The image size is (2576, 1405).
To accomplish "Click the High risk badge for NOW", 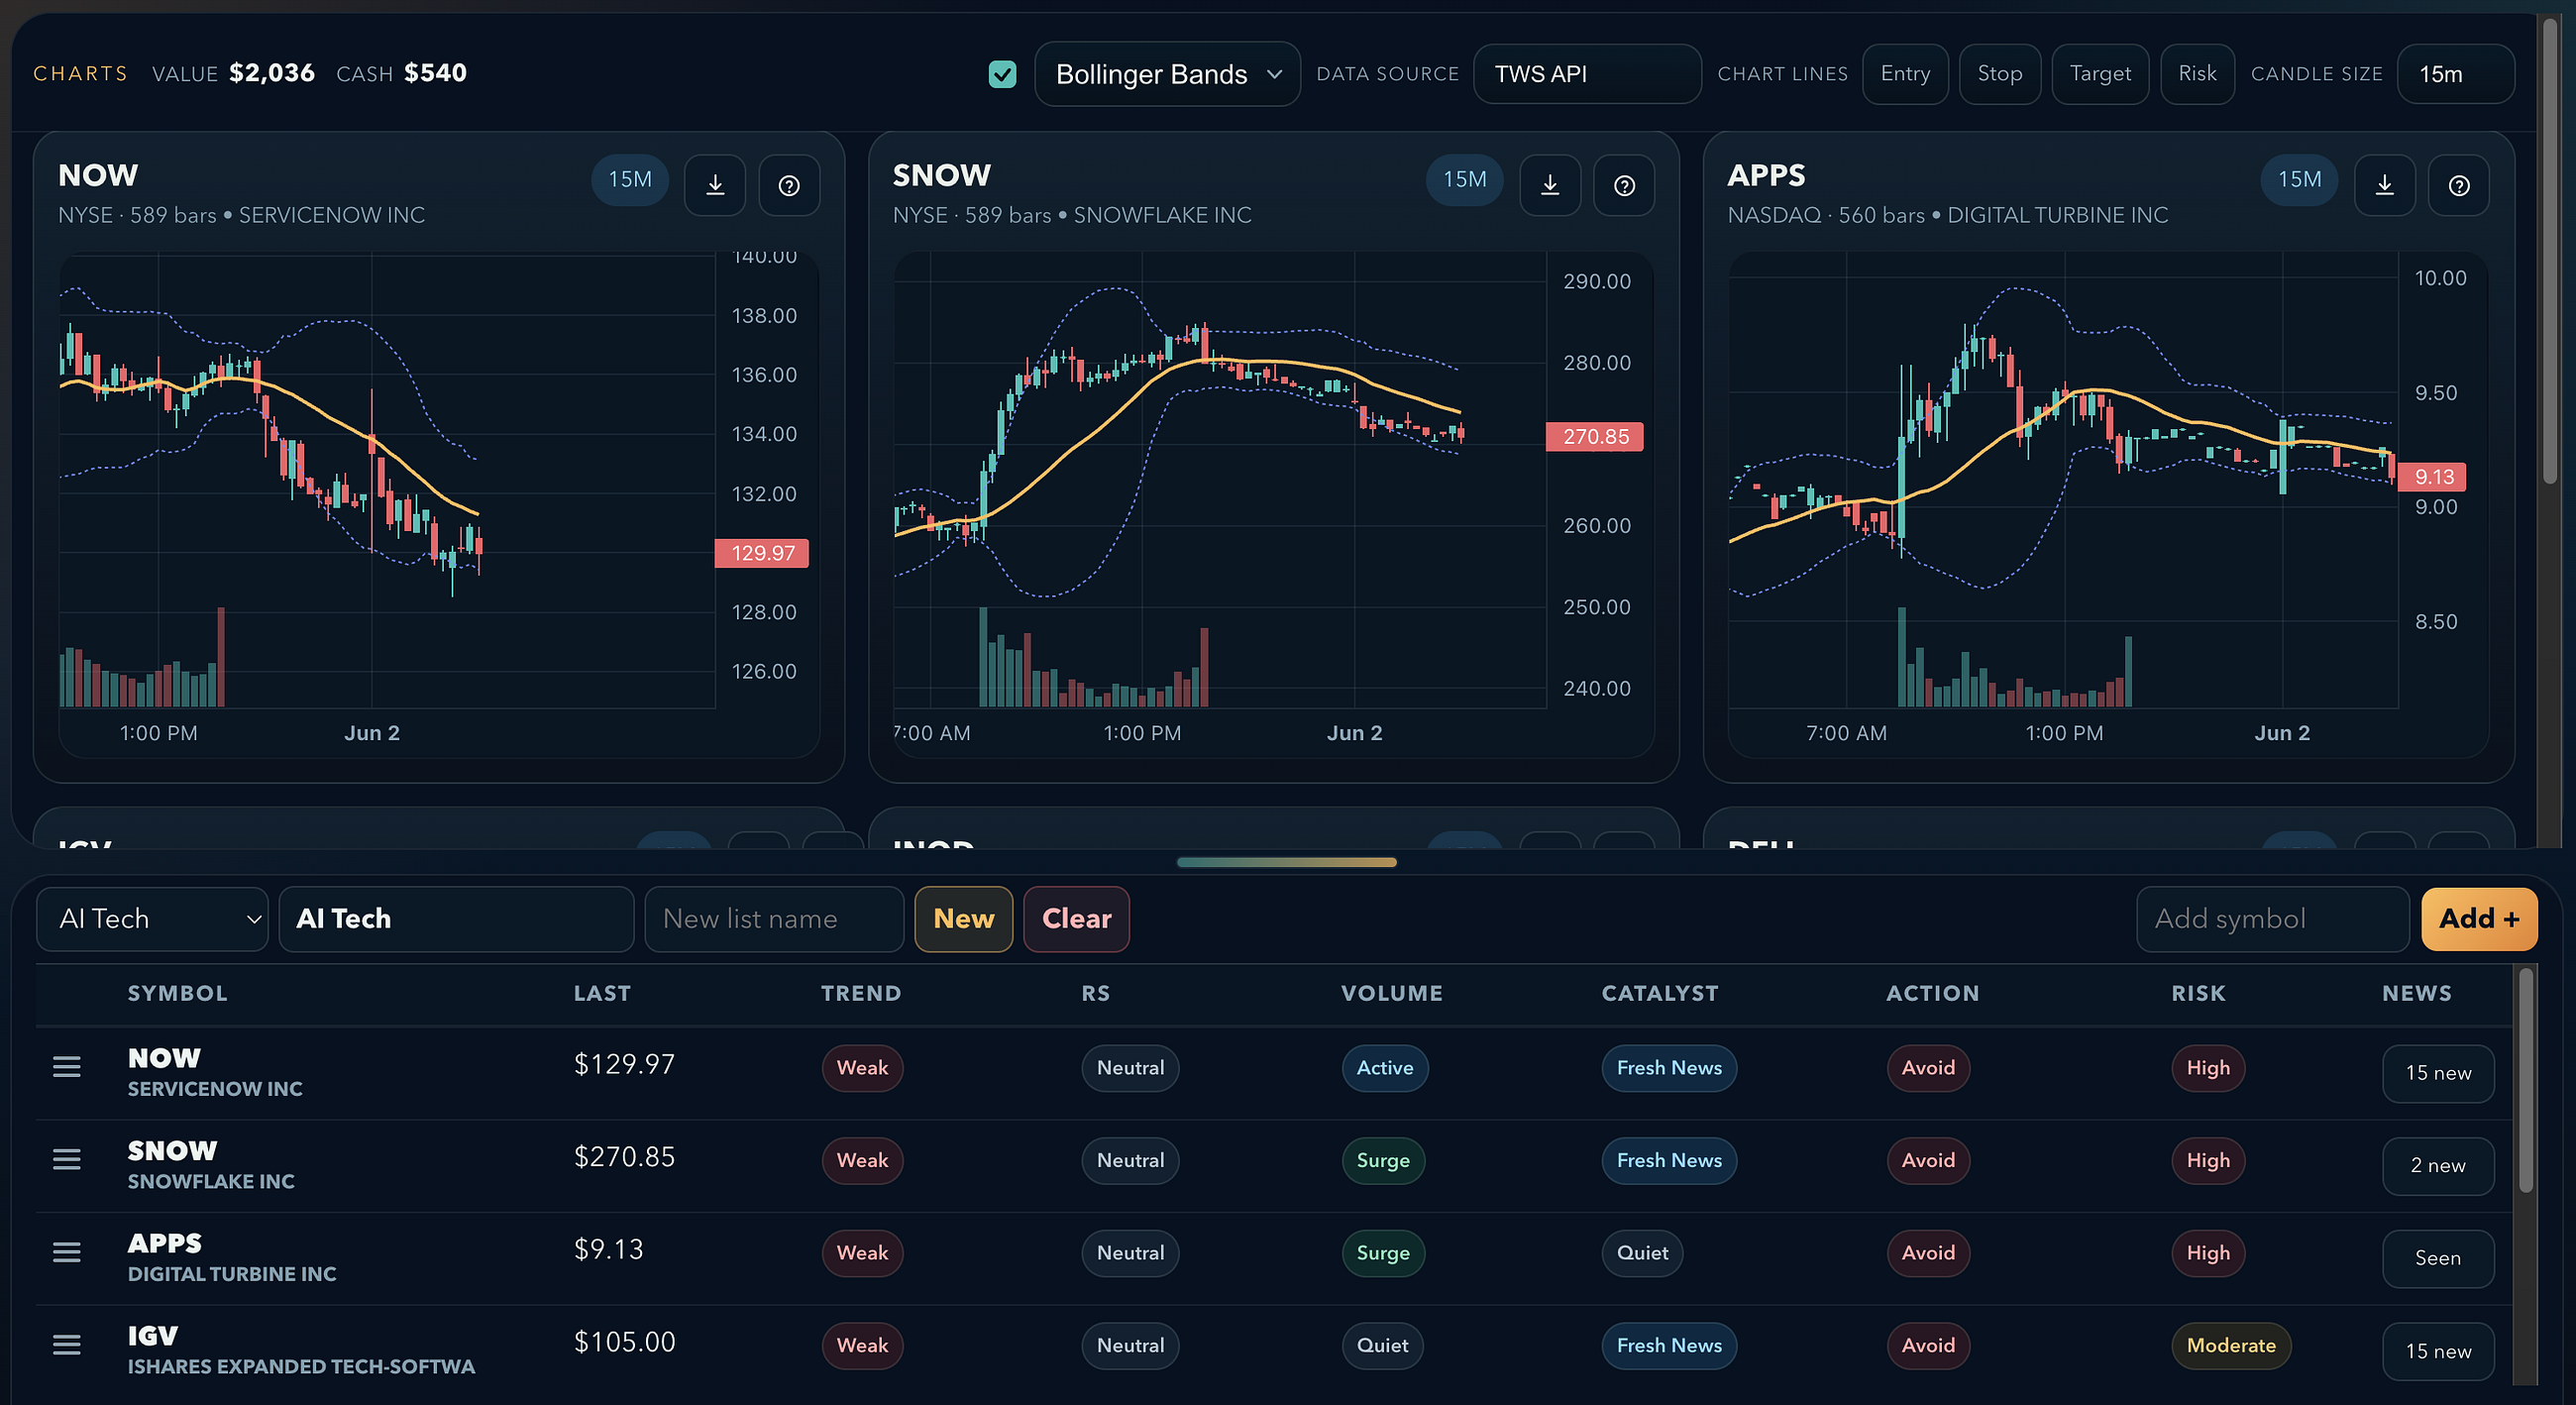I will pyautogui.click(x=2208, y=1068).
